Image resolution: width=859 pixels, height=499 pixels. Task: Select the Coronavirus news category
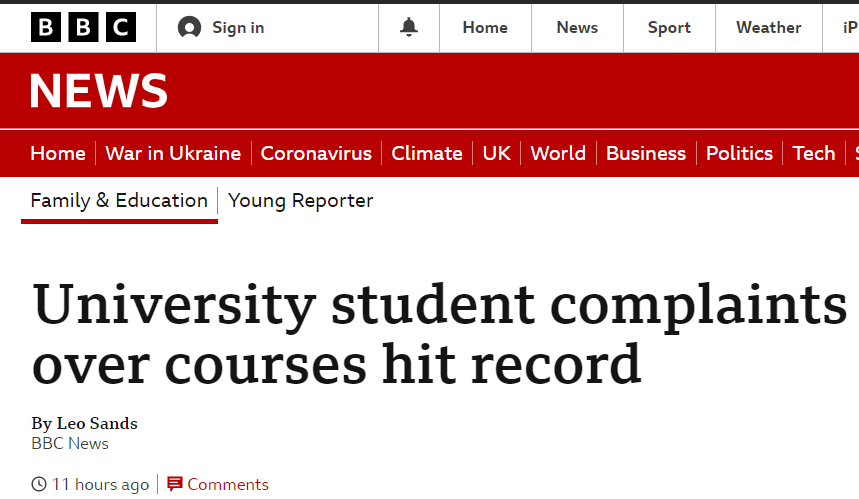point(316,153)
